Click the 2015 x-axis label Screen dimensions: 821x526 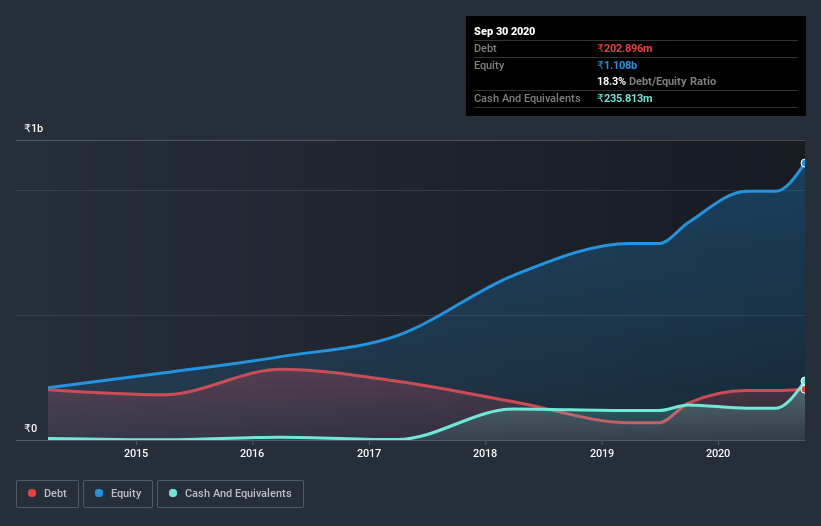point(136,453)
